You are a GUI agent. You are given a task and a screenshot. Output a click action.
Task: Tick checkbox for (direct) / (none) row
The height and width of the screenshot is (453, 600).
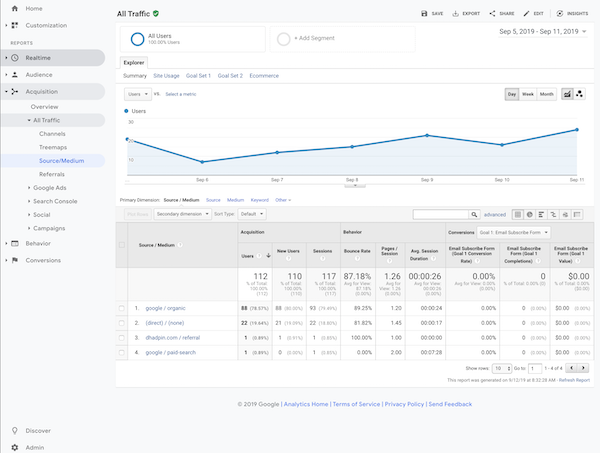pos(122,323)
